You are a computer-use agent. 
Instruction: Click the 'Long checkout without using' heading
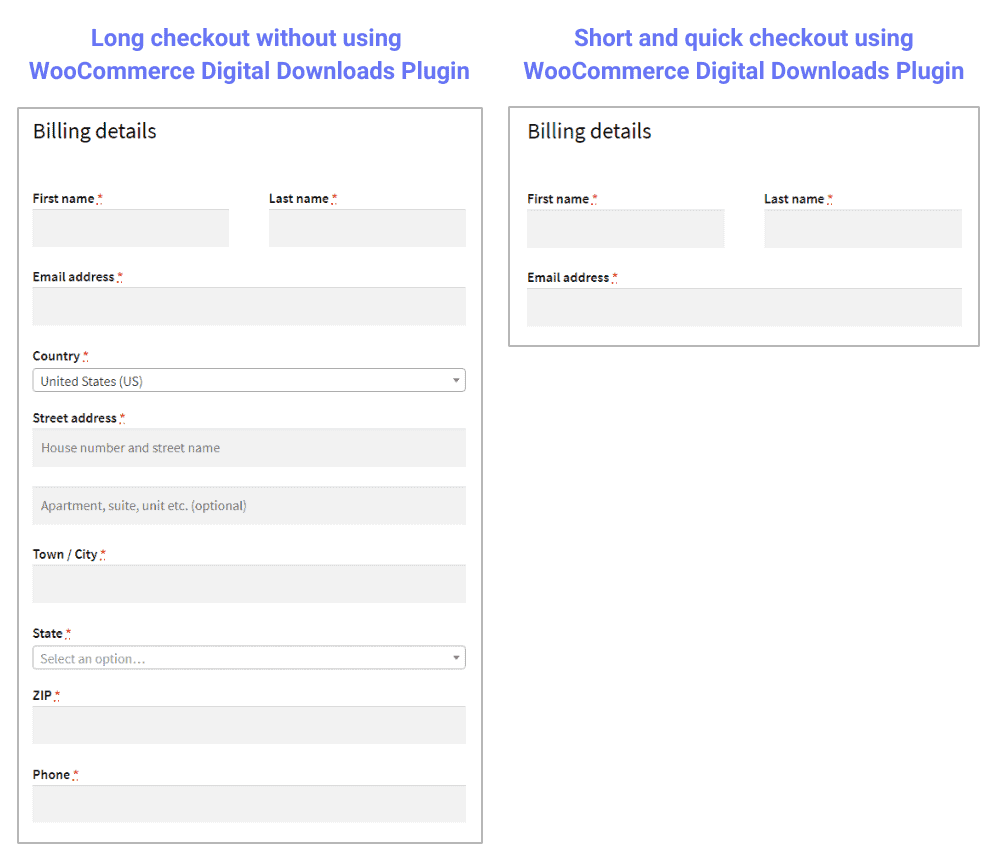[246, 38]
